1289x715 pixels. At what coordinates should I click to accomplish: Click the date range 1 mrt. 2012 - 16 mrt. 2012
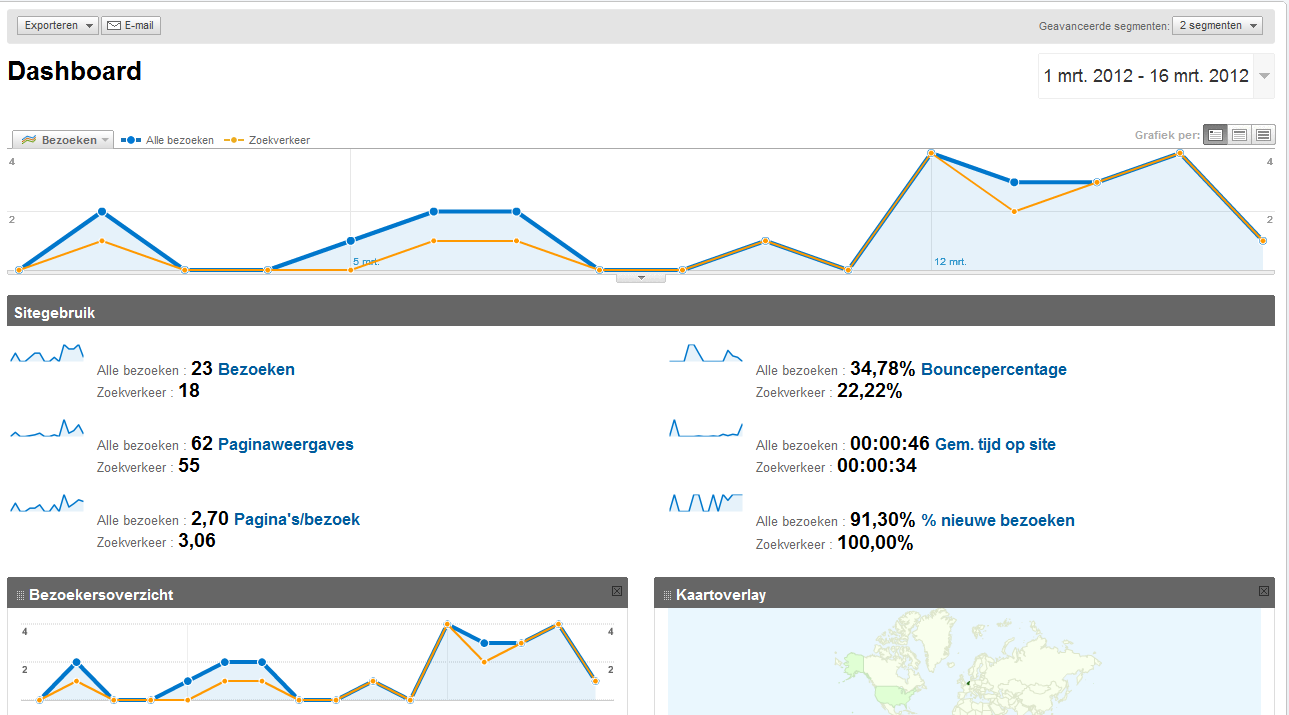coord(1146,76)
